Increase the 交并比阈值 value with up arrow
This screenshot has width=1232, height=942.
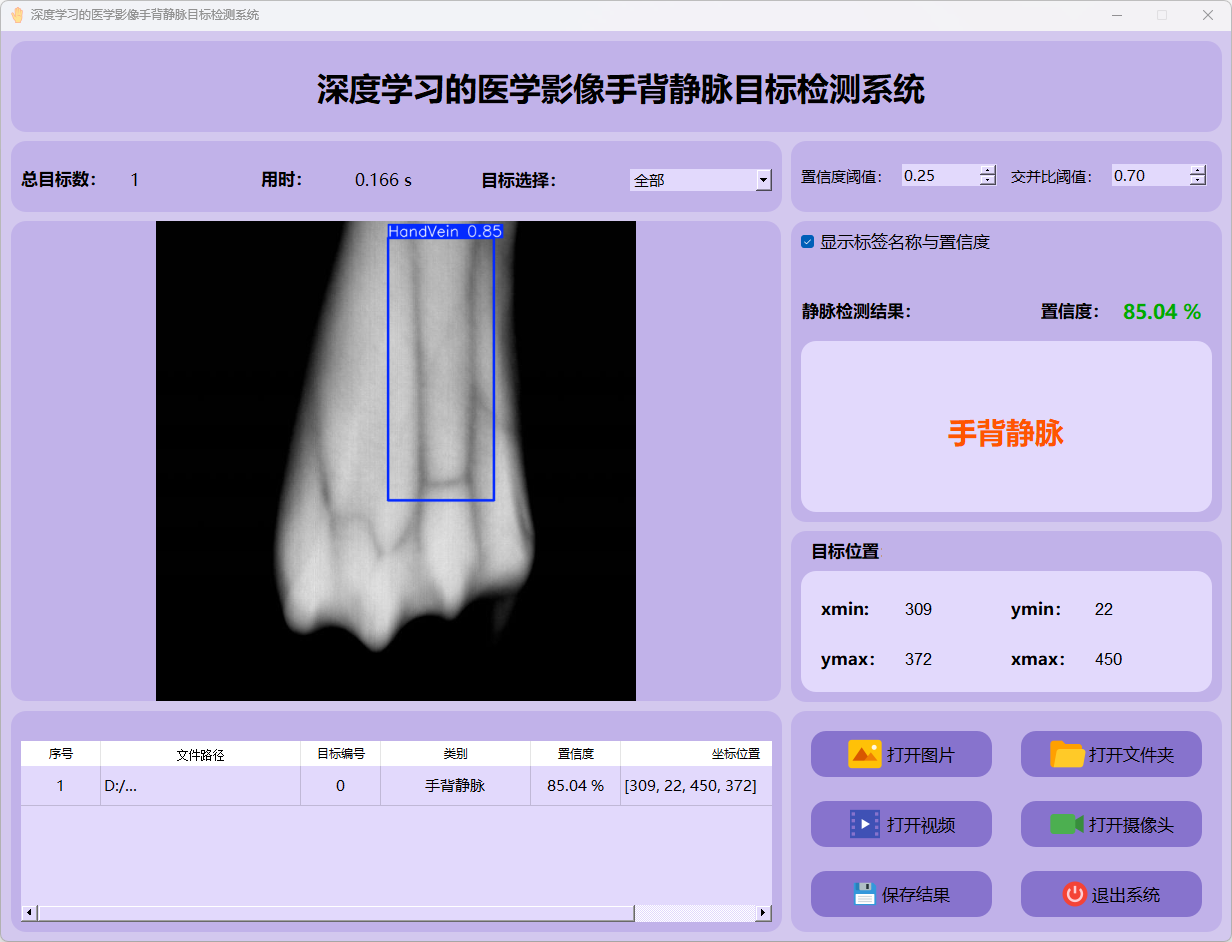point(1198,170)
